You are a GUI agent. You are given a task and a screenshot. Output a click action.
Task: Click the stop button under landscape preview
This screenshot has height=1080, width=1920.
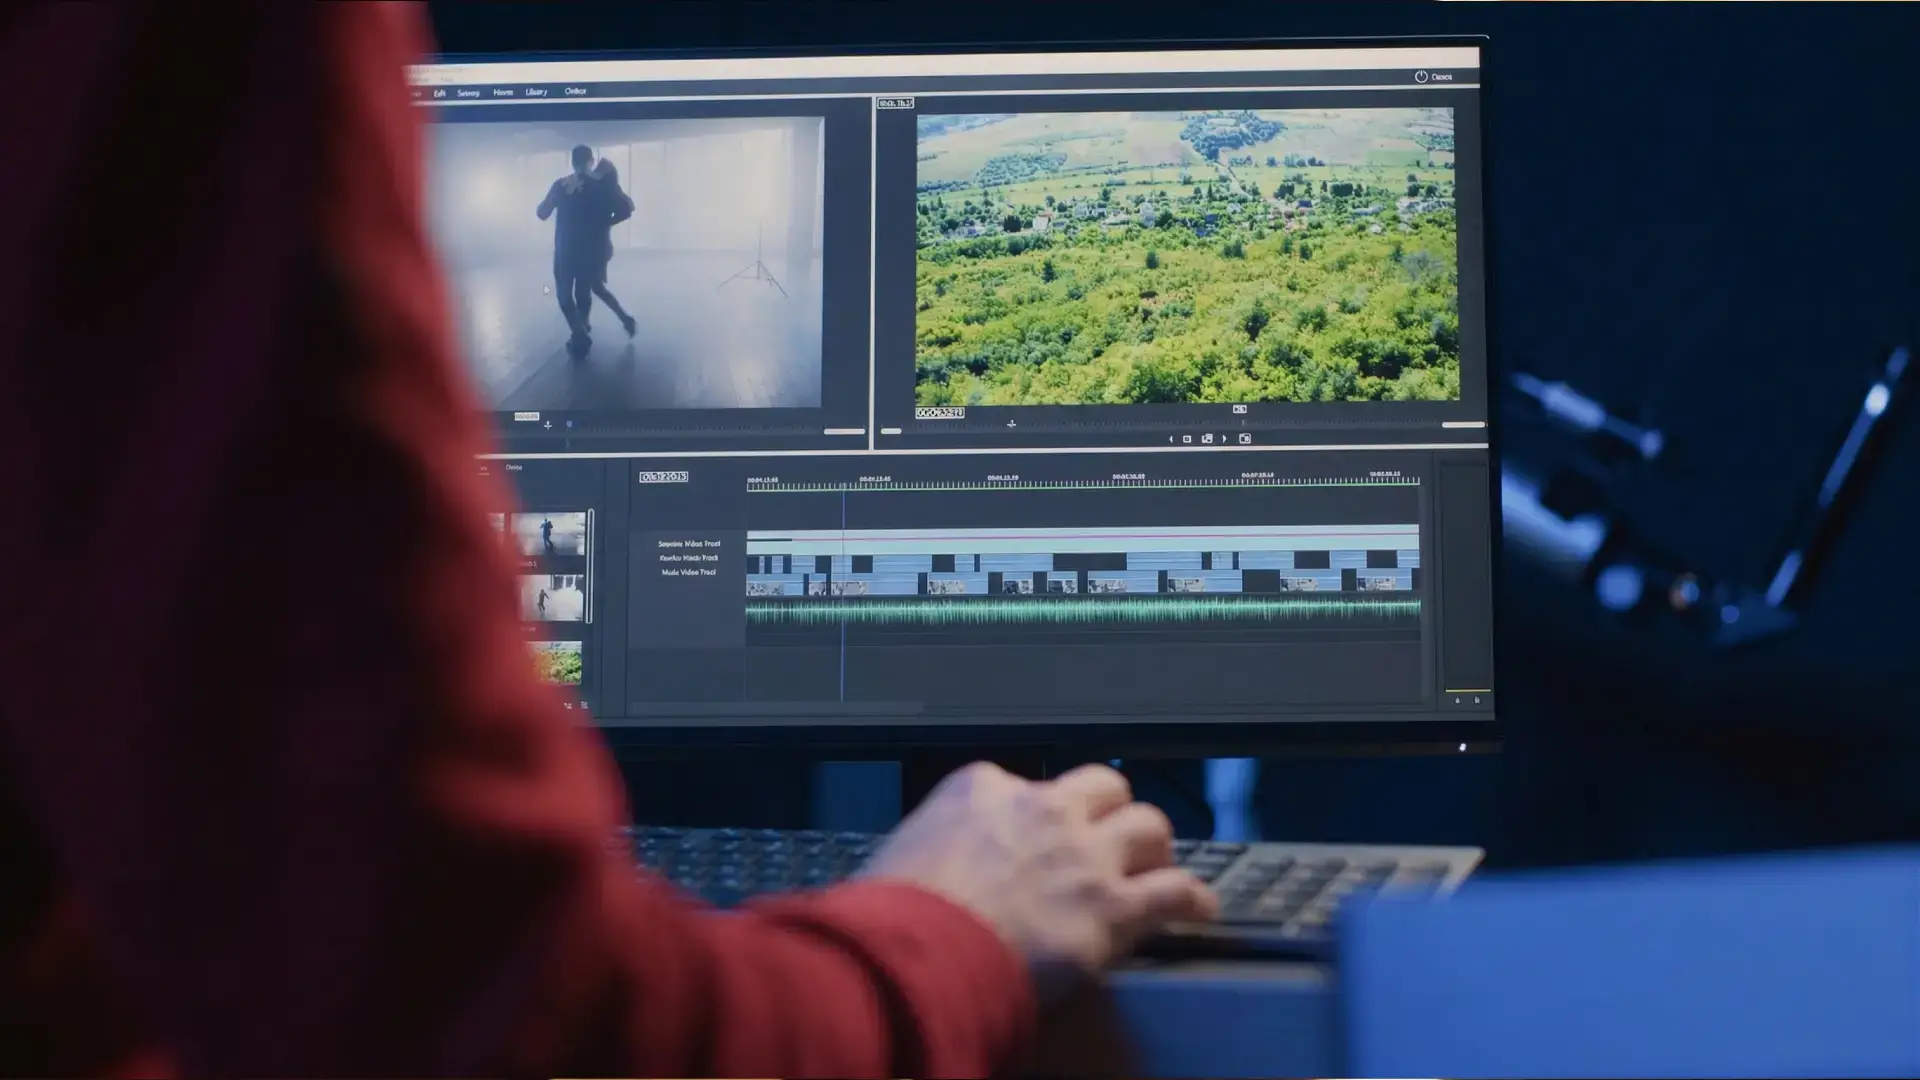tap(1187, 439)
